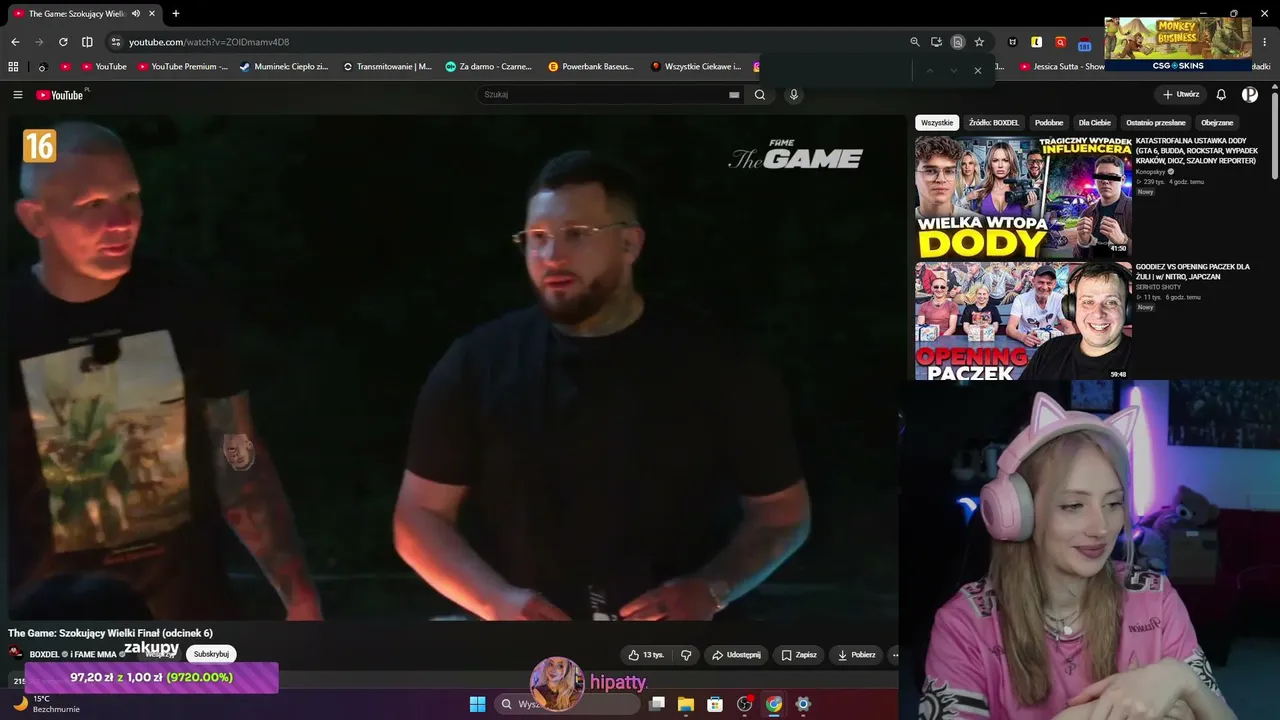Screen dimensions: 1280x720
Task: Click the YouTube search magnifier button
Action: pyautogui.click(x=760, y=95)
